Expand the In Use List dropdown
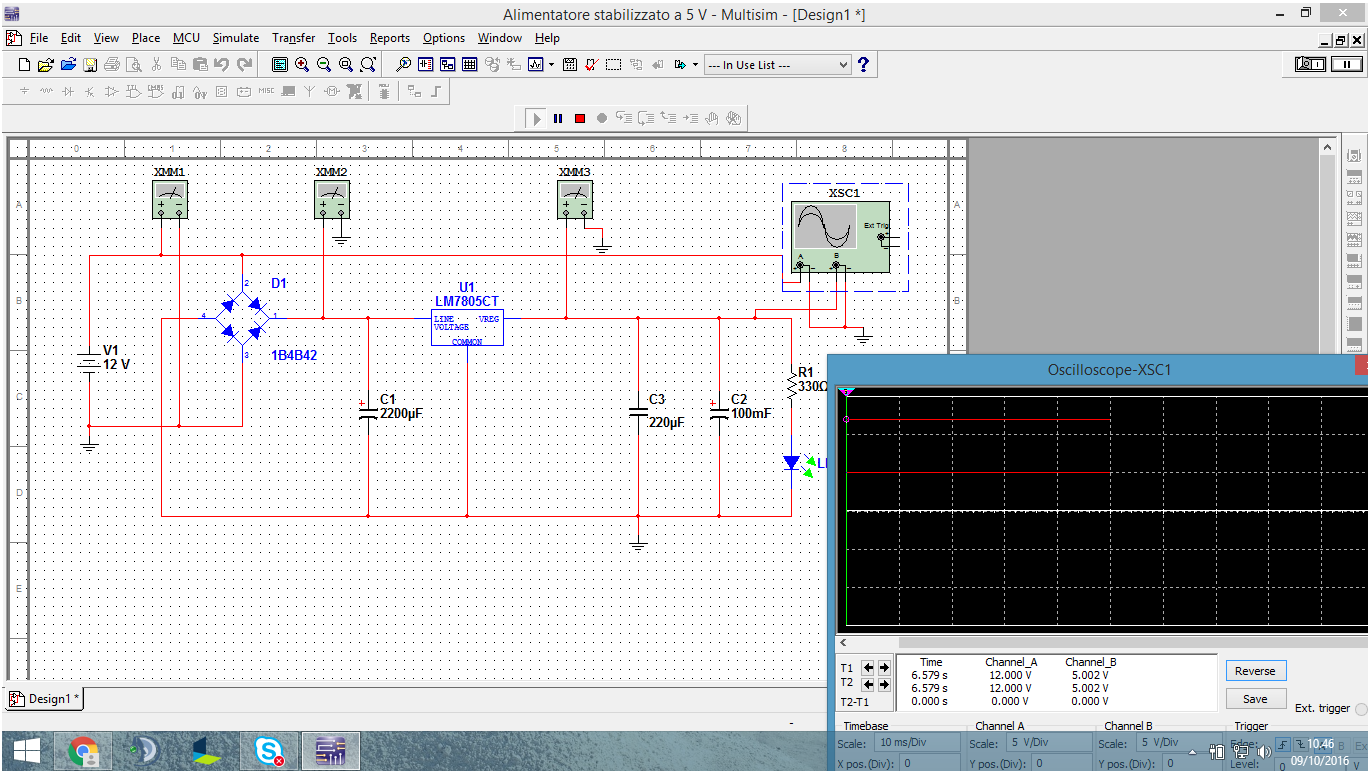The height and width of the screenshot is (773, 1371). tap(842, 65)
